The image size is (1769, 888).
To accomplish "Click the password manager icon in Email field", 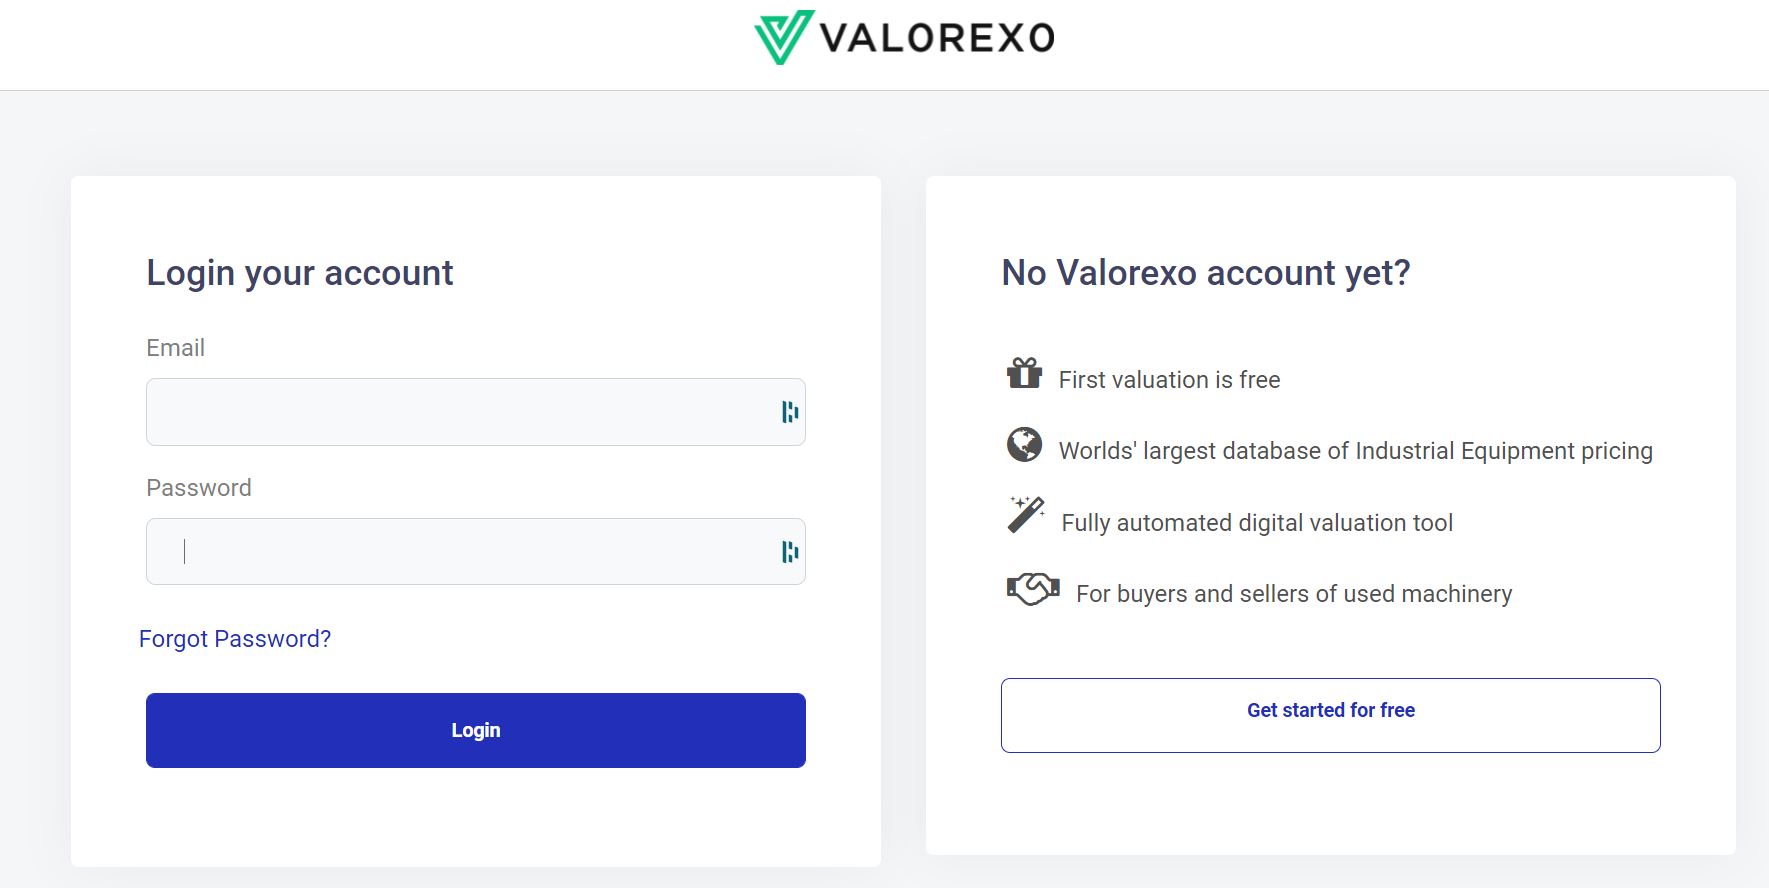I will (790, 412).
